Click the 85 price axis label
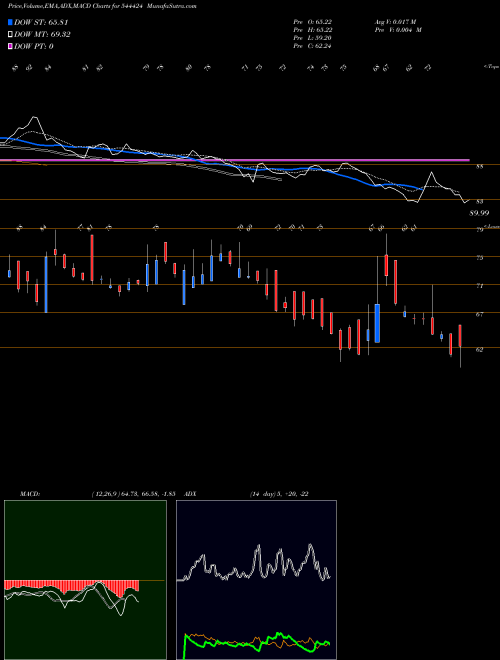This screenshot has height=660, width=500. (480, 167)
